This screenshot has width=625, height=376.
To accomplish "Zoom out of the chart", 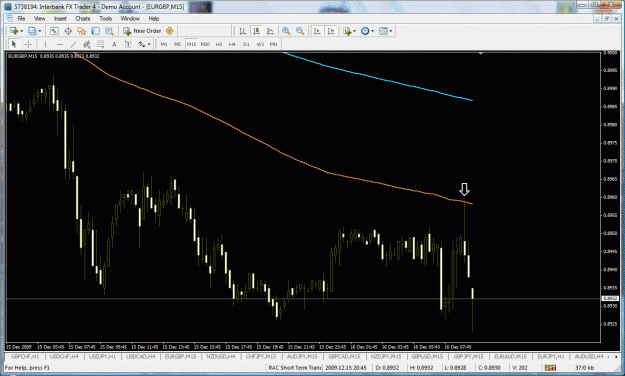I will coord(300,31).
